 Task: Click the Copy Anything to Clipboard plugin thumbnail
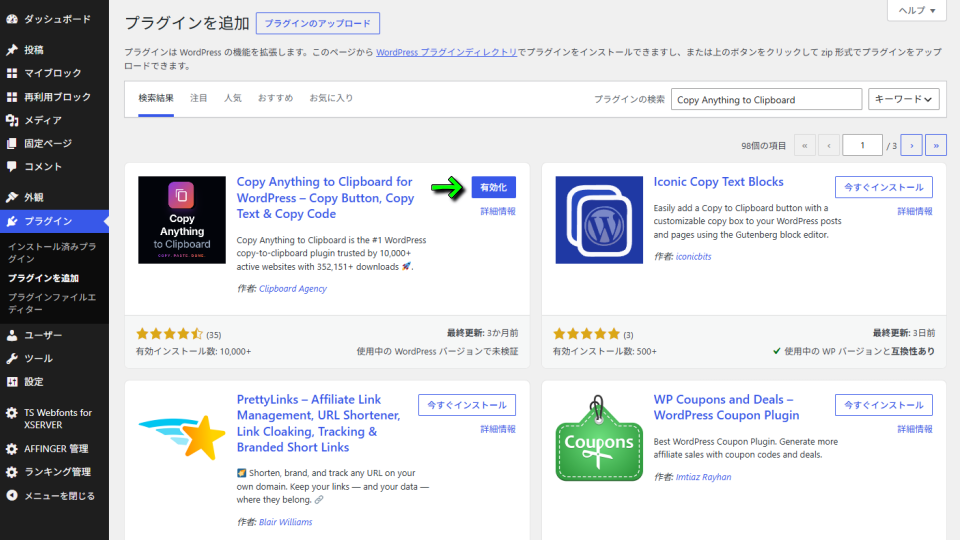(182, 220)
